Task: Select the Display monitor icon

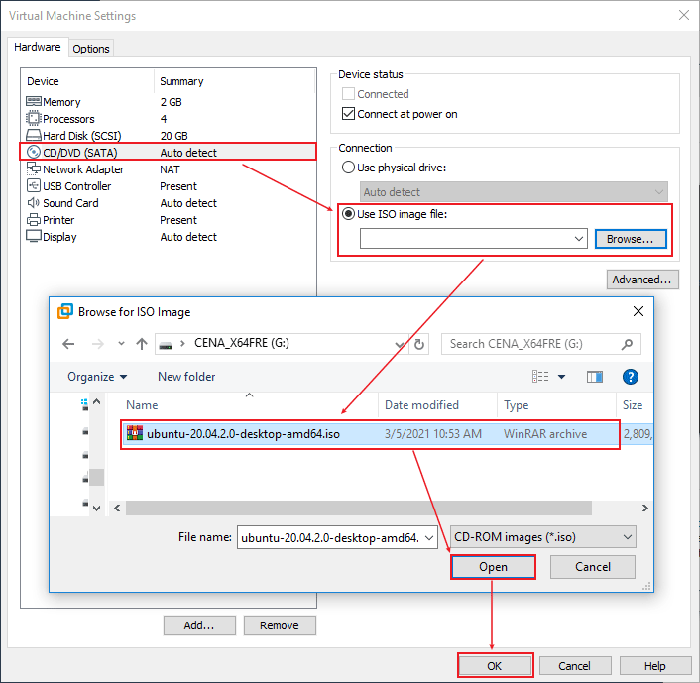Action: click(33, 237)
